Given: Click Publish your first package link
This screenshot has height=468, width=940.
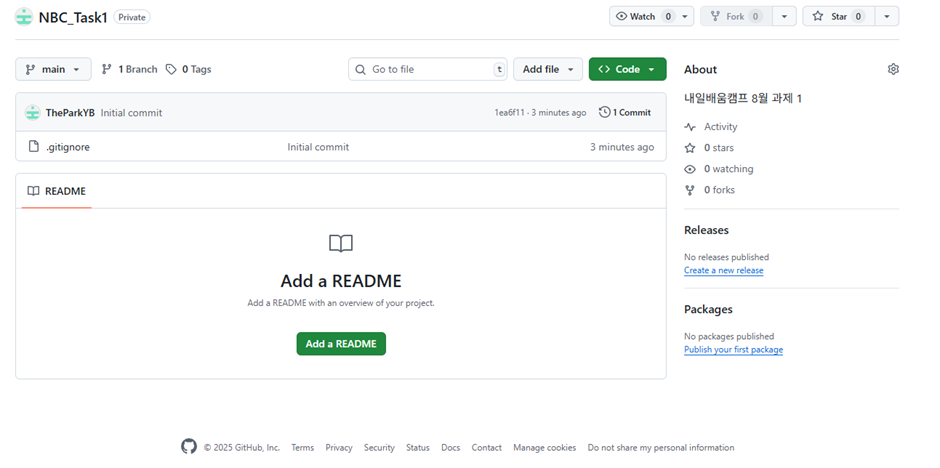Looking at the screenshot, I should tap(733, 349).
